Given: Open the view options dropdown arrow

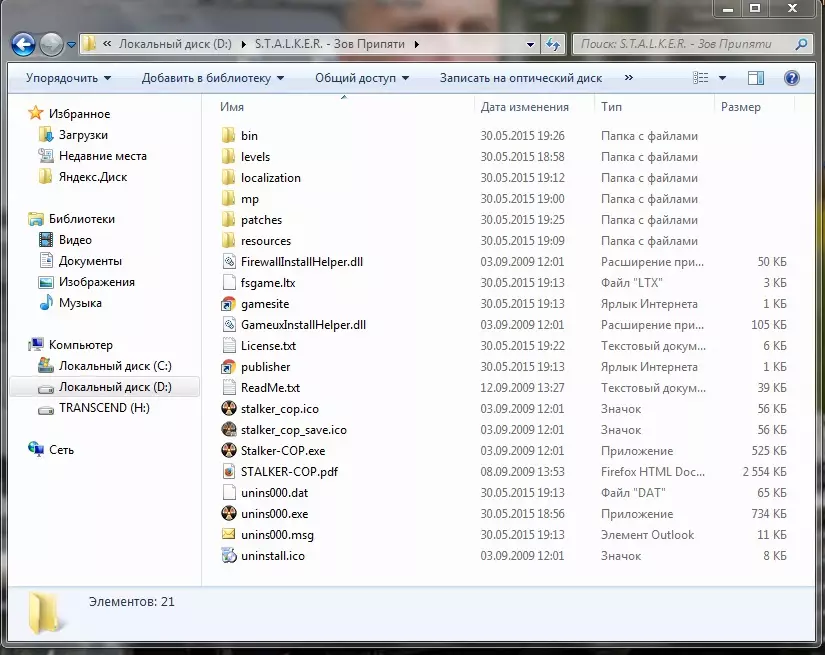Looking at the screenshot, I should [722, 78].
